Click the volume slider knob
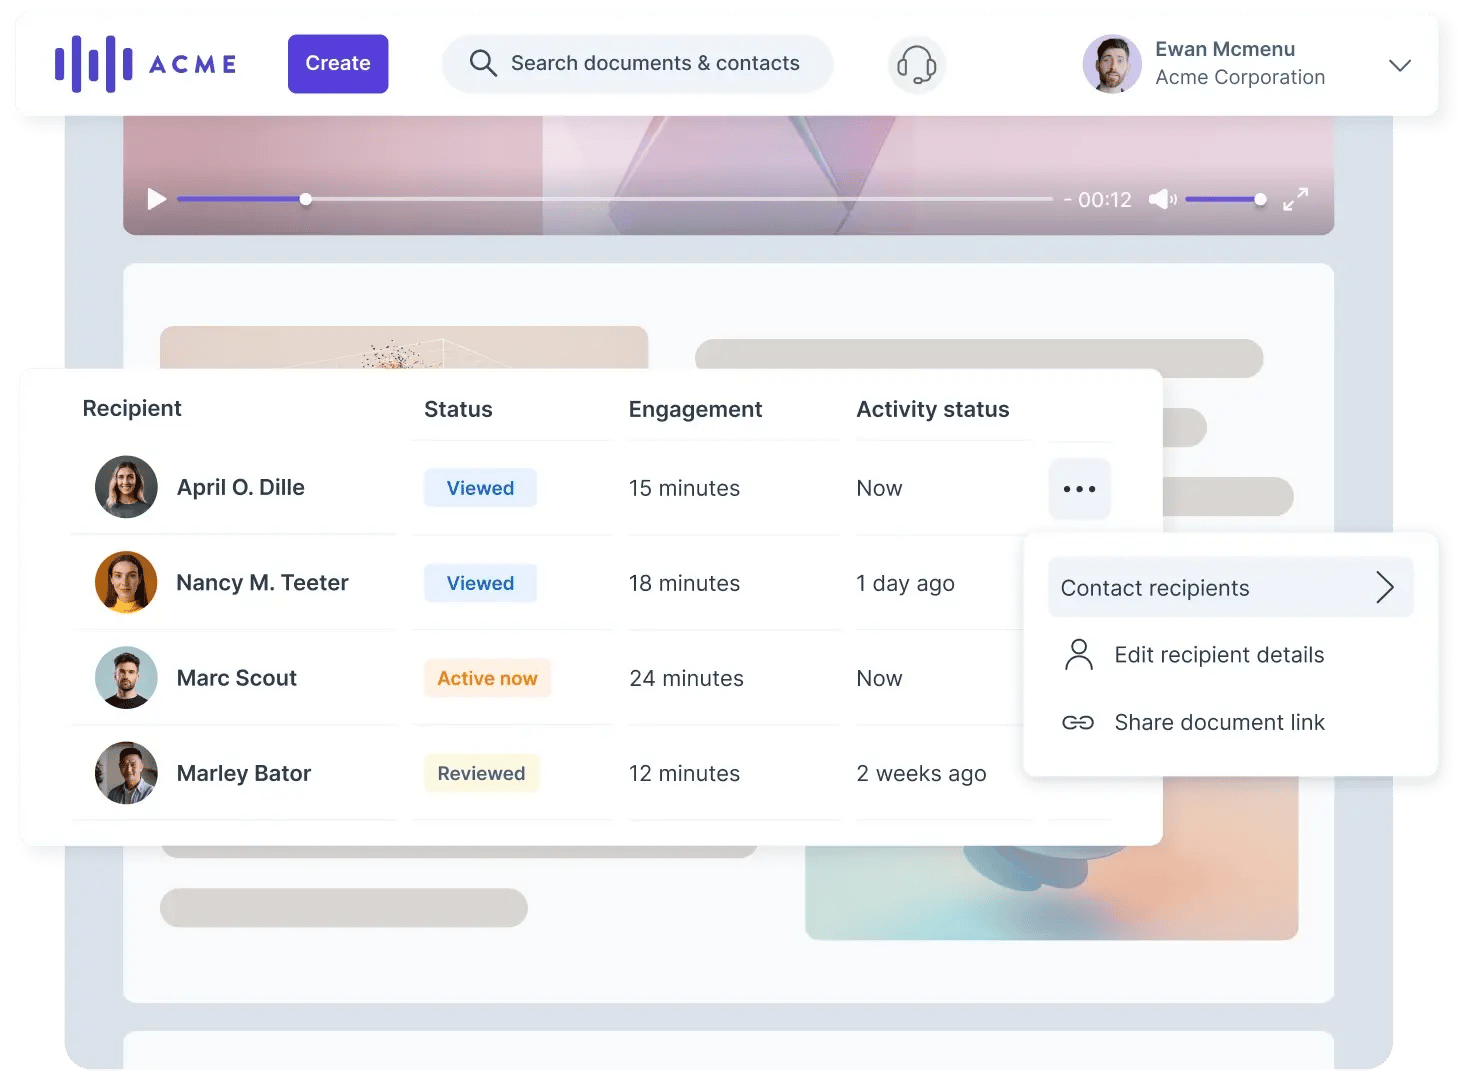This screenshot has height=1082, width=1458. click(x=1260, y=200)
